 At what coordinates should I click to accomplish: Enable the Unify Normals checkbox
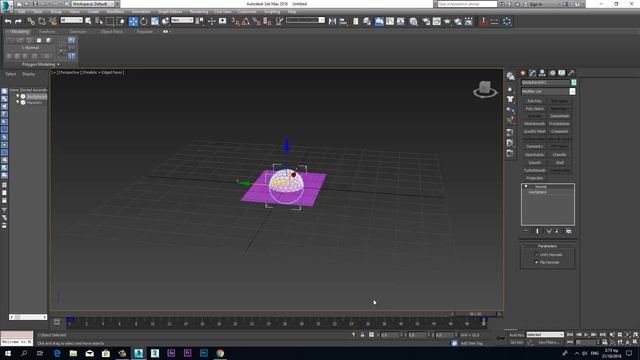[536, 254]
